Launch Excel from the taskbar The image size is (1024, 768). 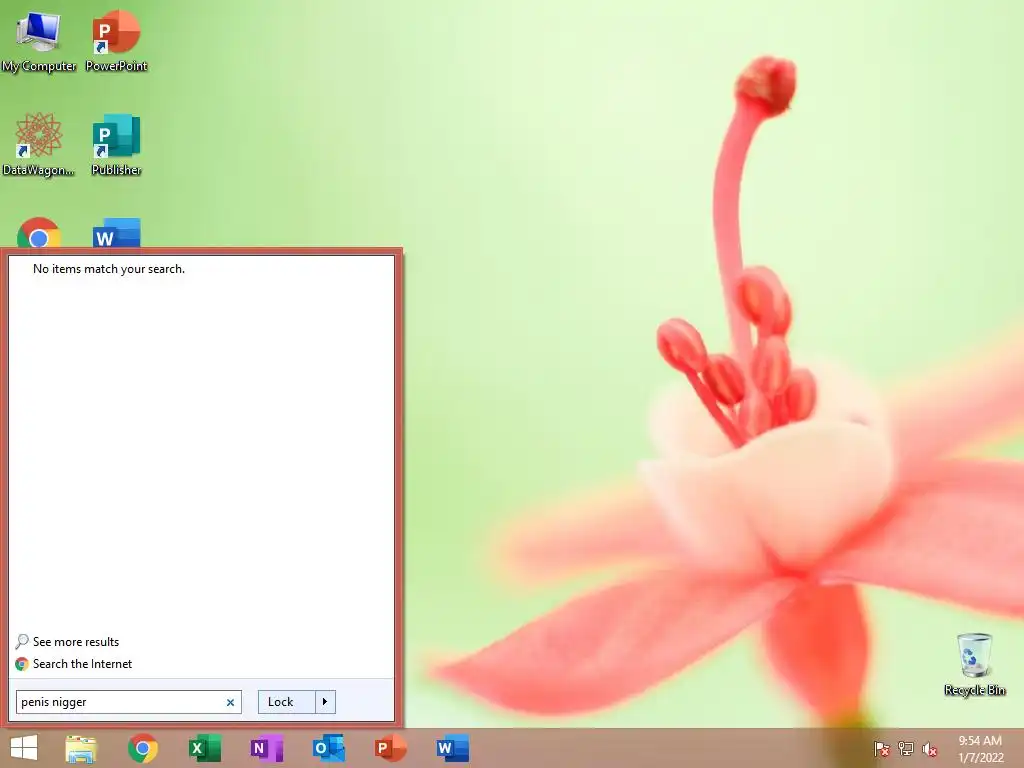(x=204, y=748)
